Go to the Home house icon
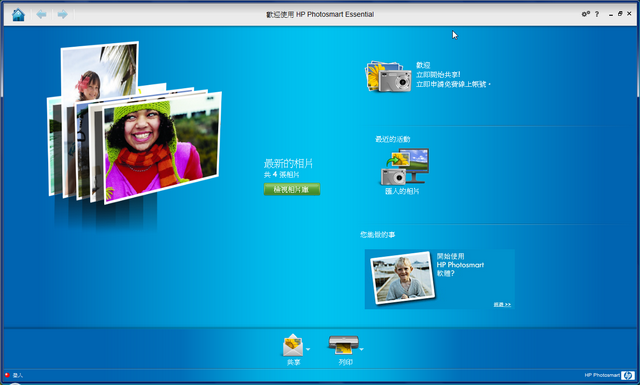The height and width of the screenshot is (385, 640). [18, 15]
